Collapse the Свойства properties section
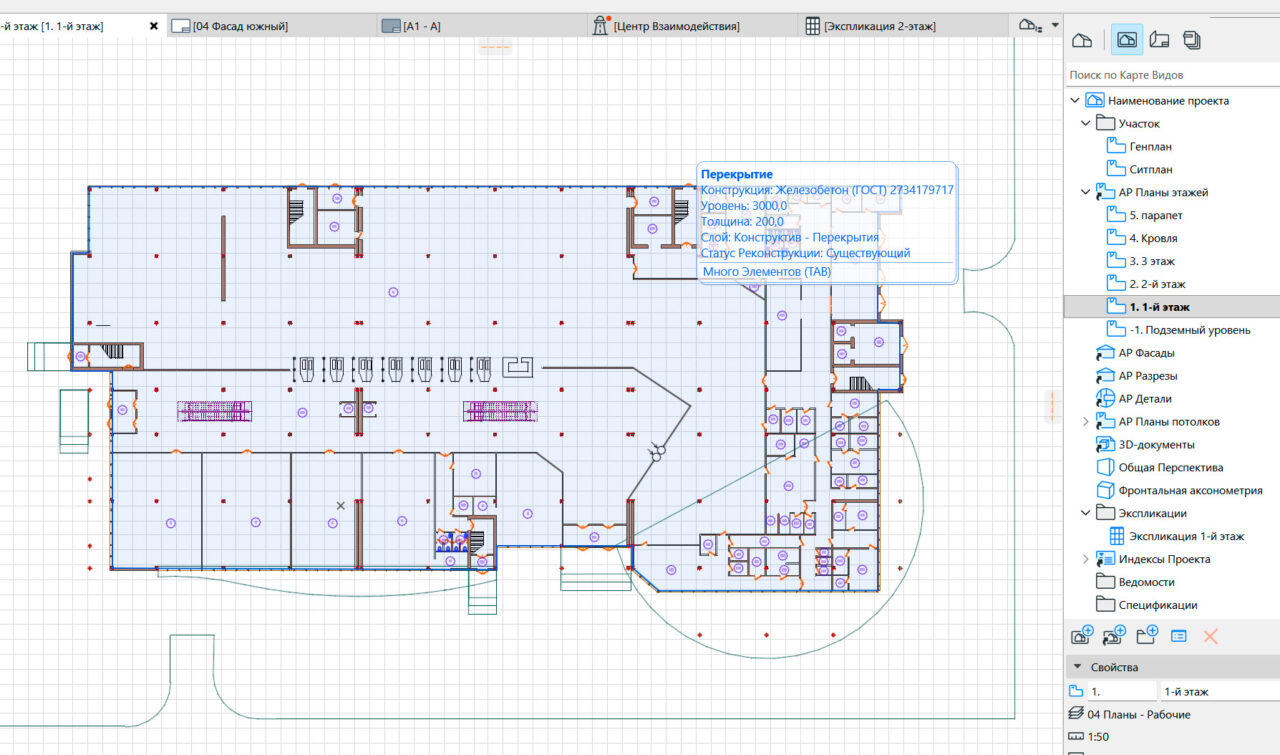Image resolution: width=1280 pixels, height=755 pixels. pos(1077,667)
